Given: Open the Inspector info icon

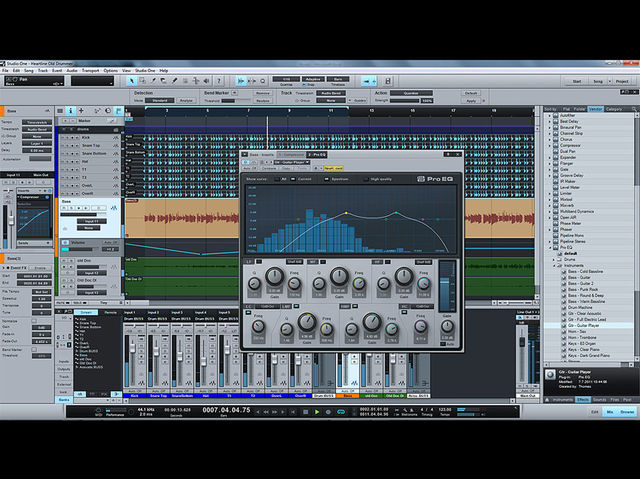Looking at the screenshot, I should (71, 111).
